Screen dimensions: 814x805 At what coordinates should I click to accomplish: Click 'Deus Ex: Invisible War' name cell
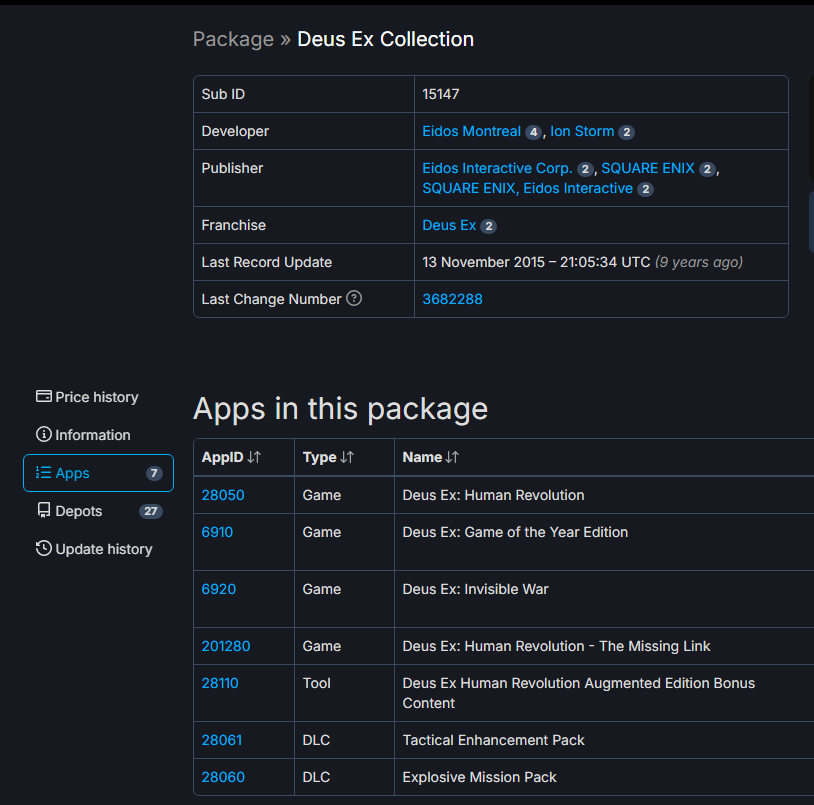(x=475, y=589)
